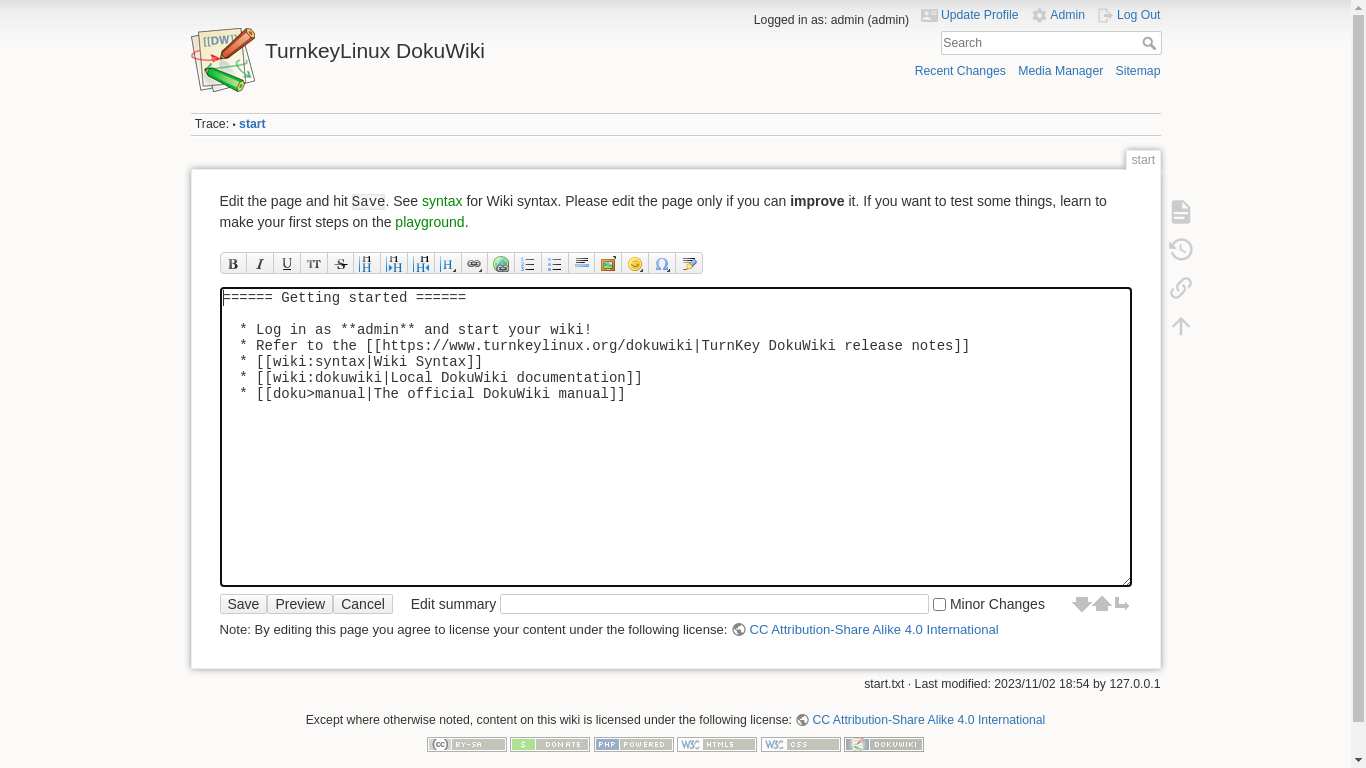Click the Edit summary text field
This screenshot has height=768, width=1366.
(714, 604)
